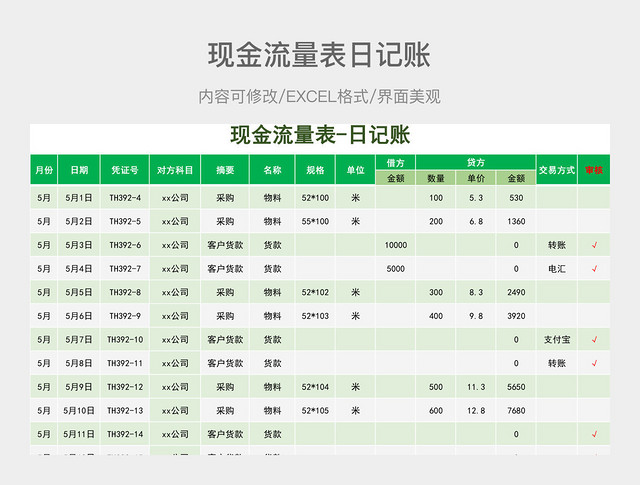Viewport: 640px width, 485px height.
Task: Select voucher cell TH392-5
Action: pyautogui.click(x=125, y=222)
